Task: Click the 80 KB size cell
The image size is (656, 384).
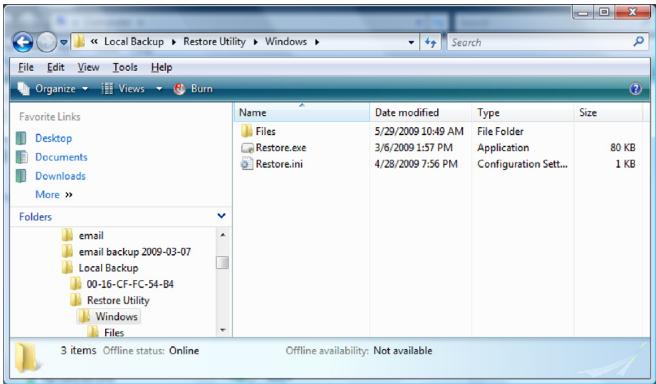Action: (x=623, y=148)
